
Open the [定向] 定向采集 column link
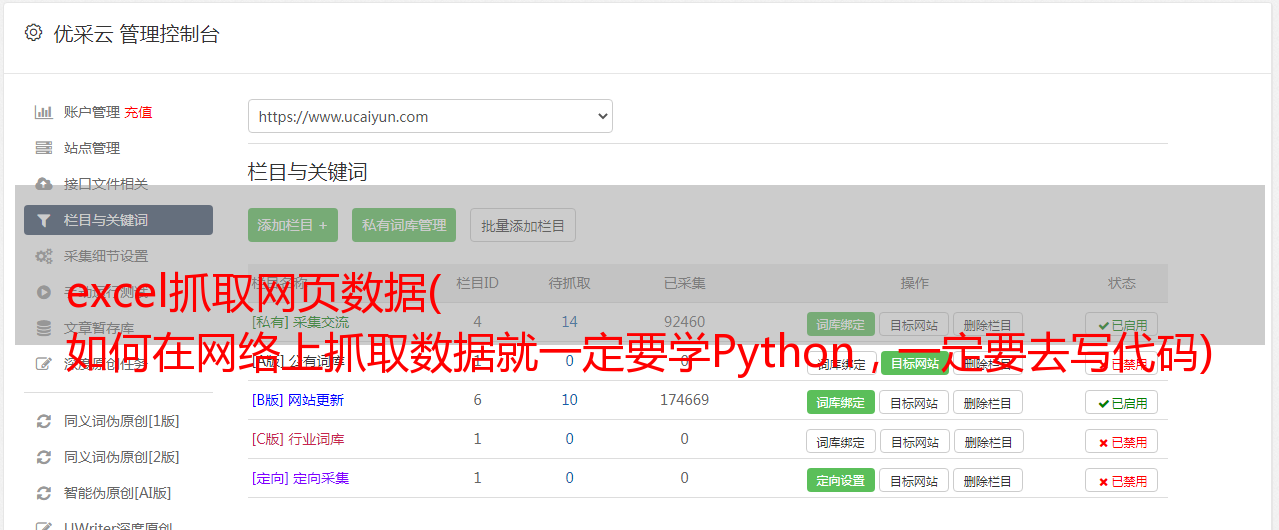pos(301,478)
